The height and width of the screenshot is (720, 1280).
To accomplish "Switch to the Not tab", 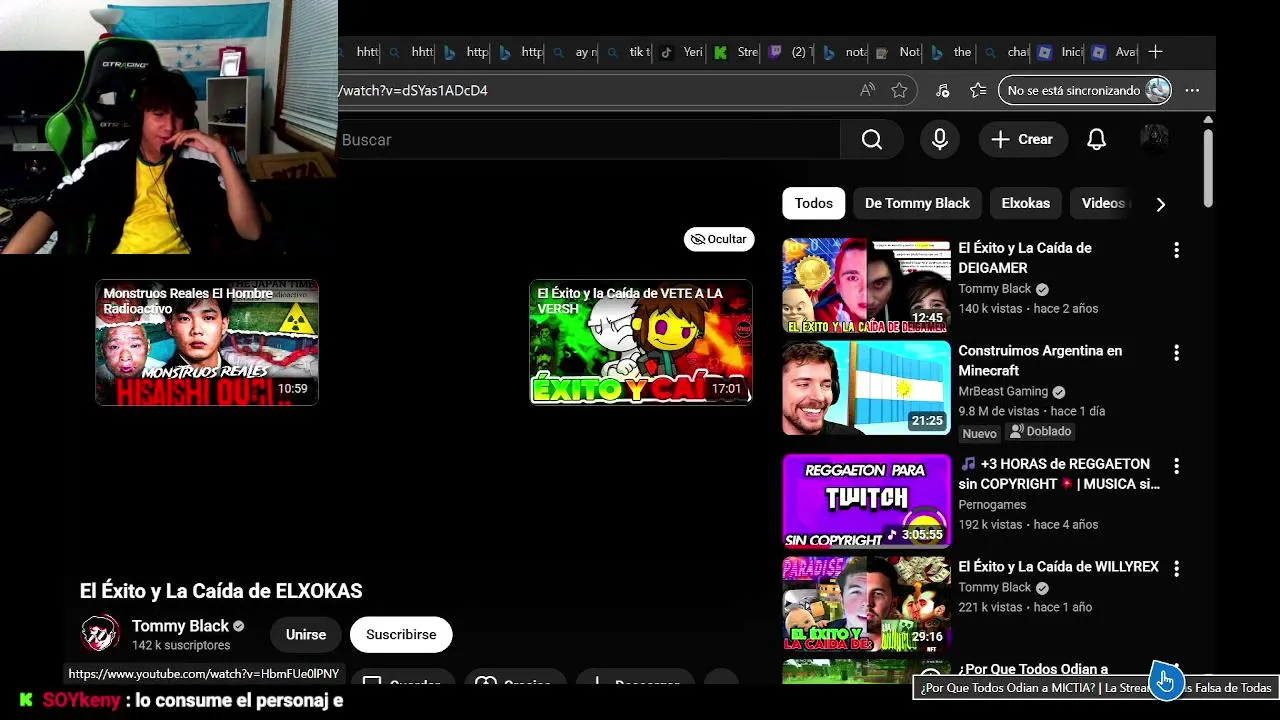I will (898, 52).
